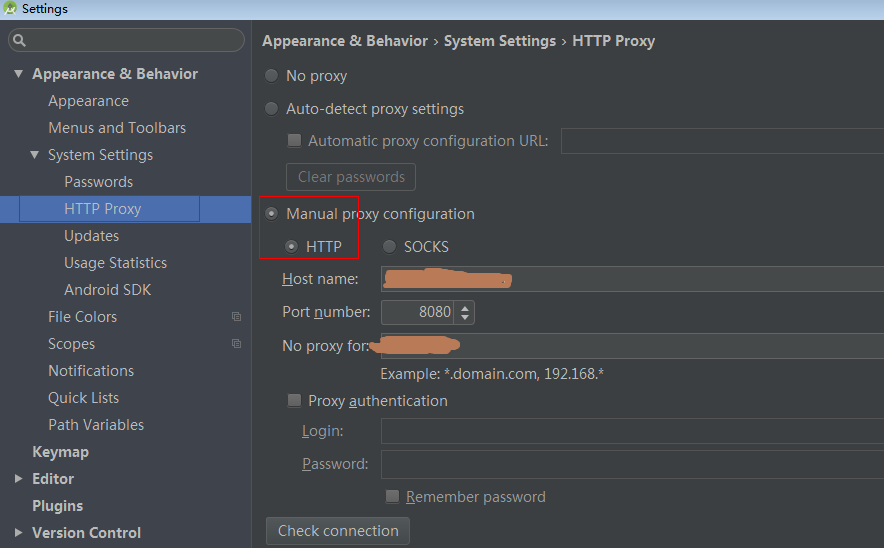
Task: Click the Host name input field
Action: (632, 279)
